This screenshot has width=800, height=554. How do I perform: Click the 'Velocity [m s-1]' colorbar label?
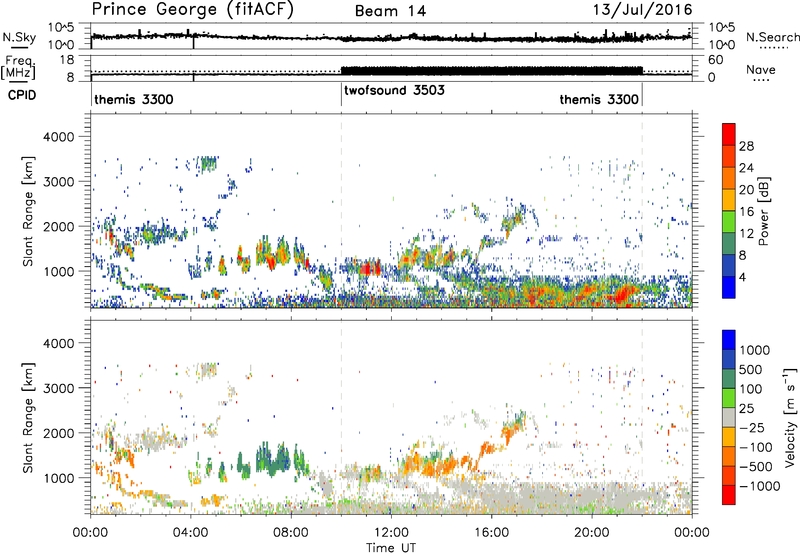[x=790, y=417]
